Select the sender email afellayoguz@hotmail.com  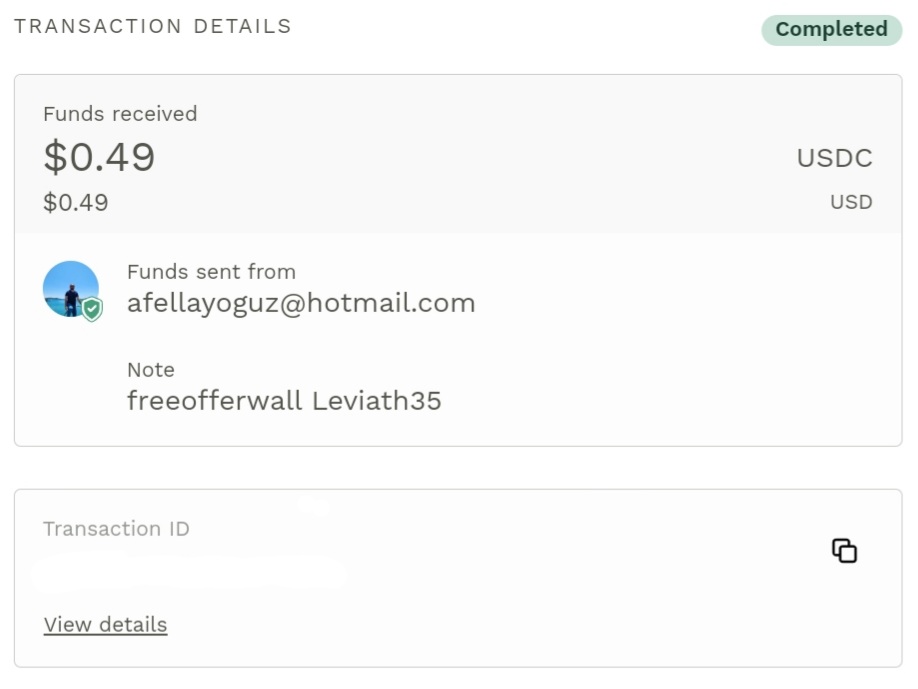(x=301, y=303)
